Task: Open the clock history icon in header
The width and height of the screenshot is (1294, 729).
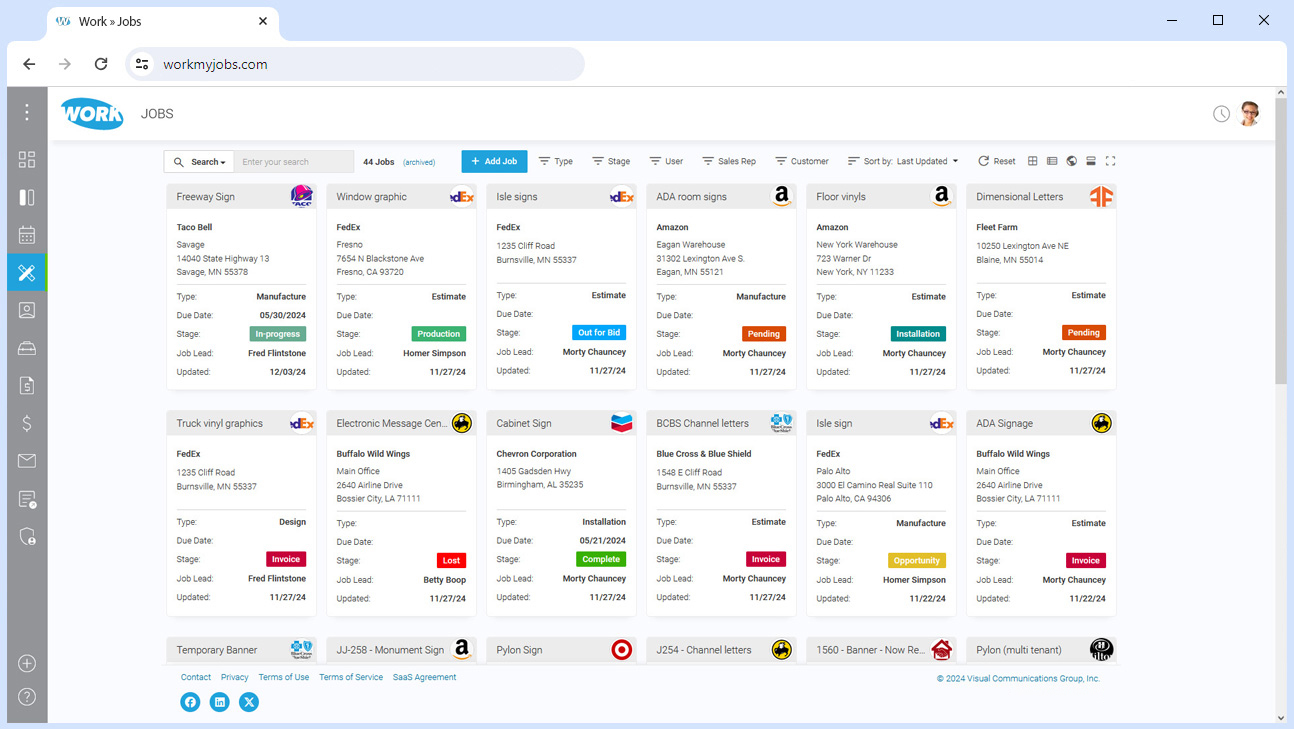Action: click(1221, 114)
